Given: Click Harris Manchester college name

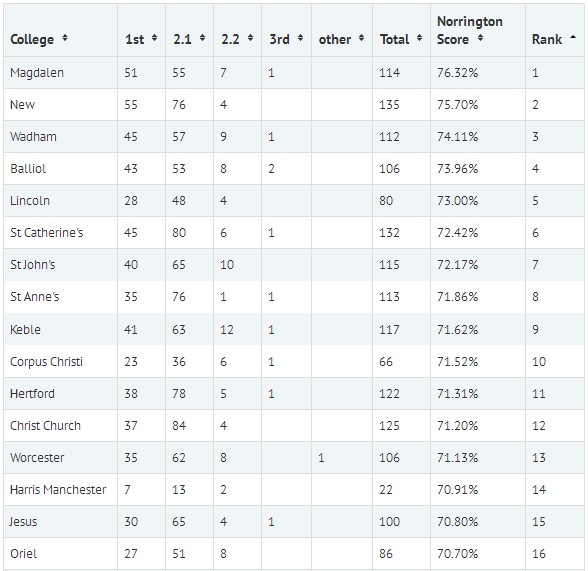Looking at the screenshot, I should [x=58, y=490].
